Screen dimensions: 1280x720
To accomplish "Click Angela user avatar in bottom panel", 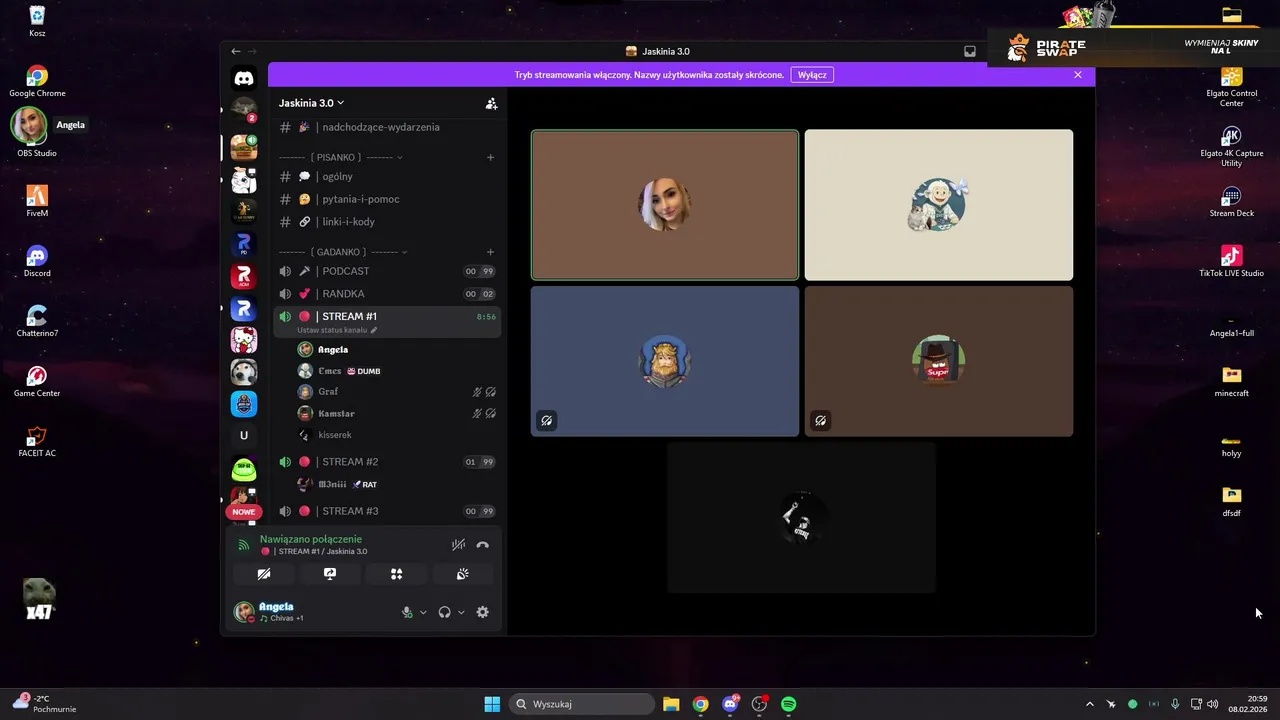I will point(244,612).
